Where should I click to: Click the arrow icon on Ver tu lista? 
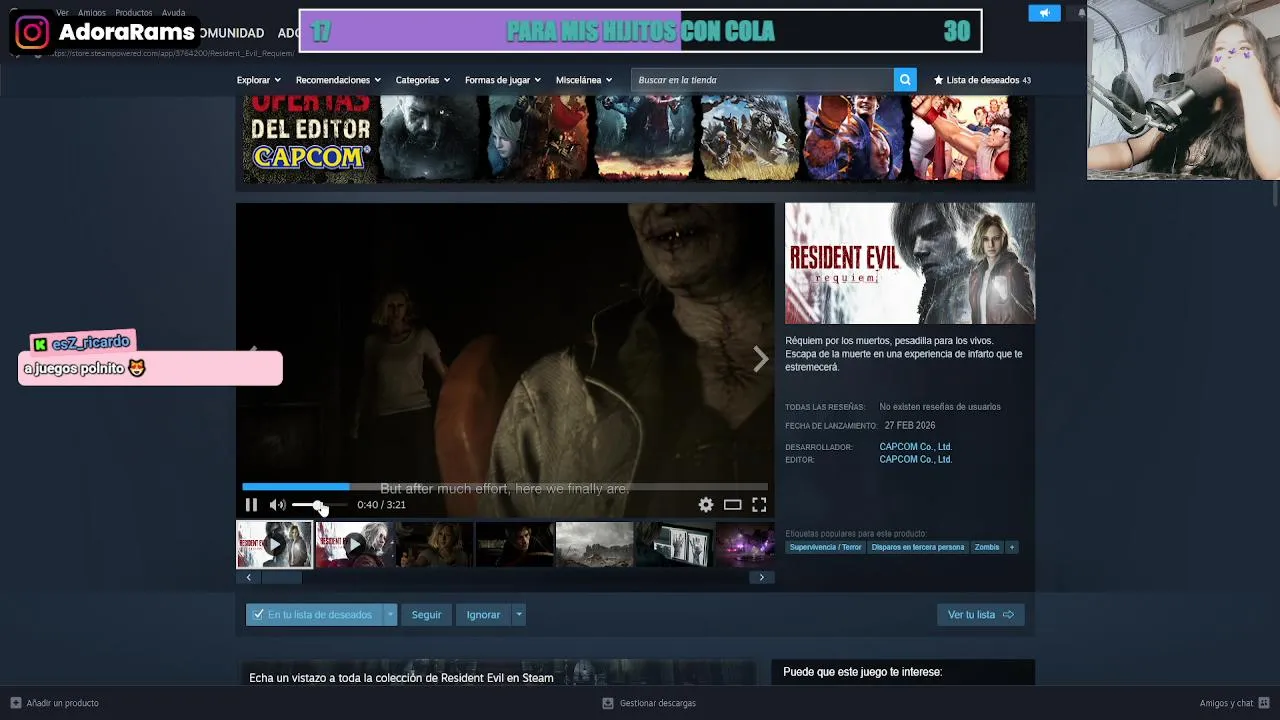coord(1008,615)
